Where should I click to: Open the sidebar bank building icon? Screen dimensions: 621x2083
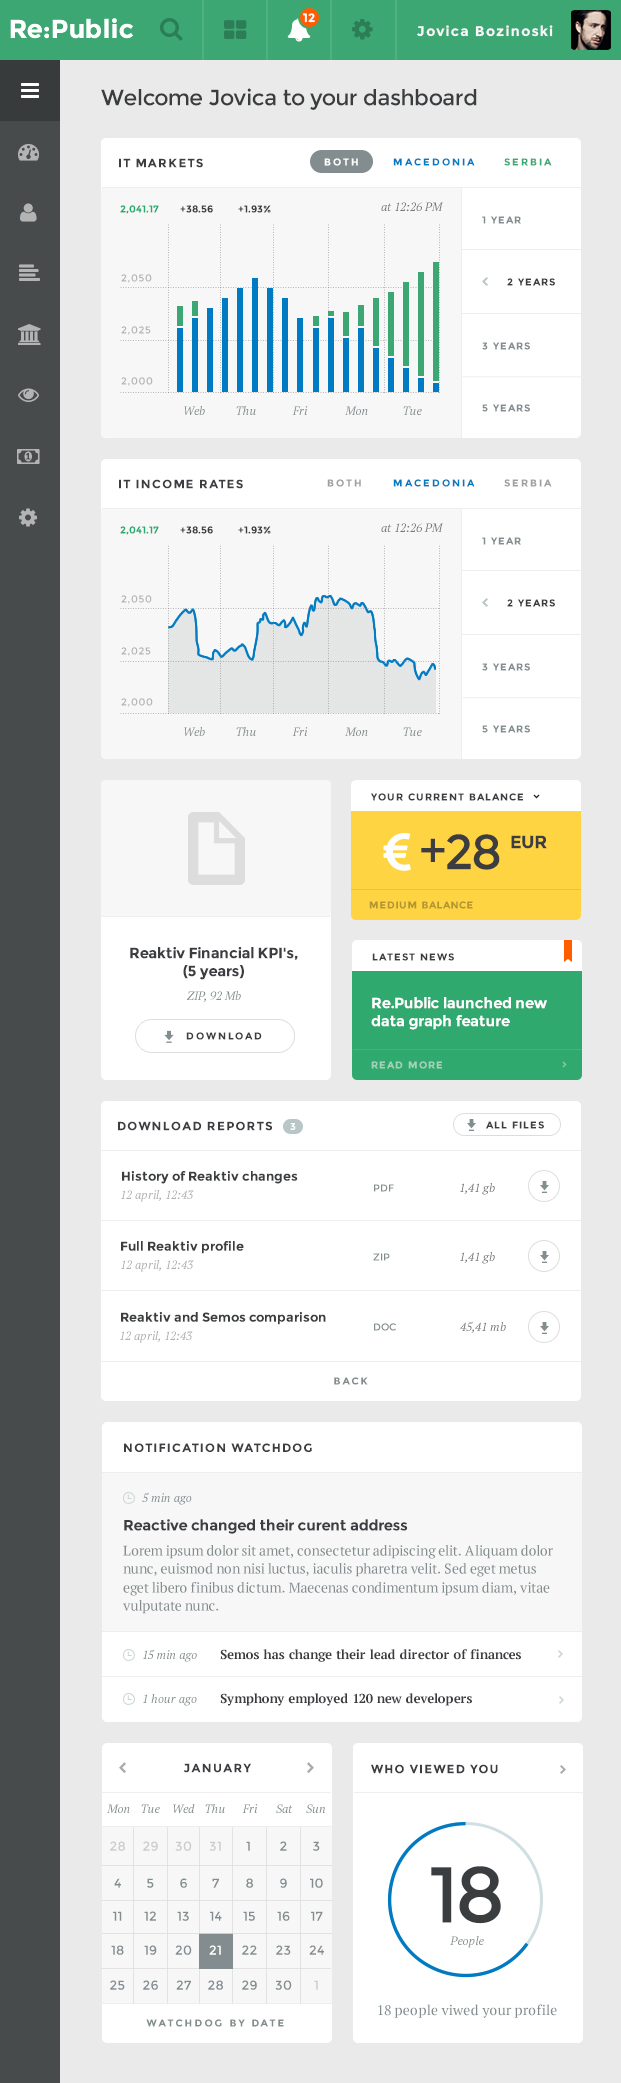[29, 334]
